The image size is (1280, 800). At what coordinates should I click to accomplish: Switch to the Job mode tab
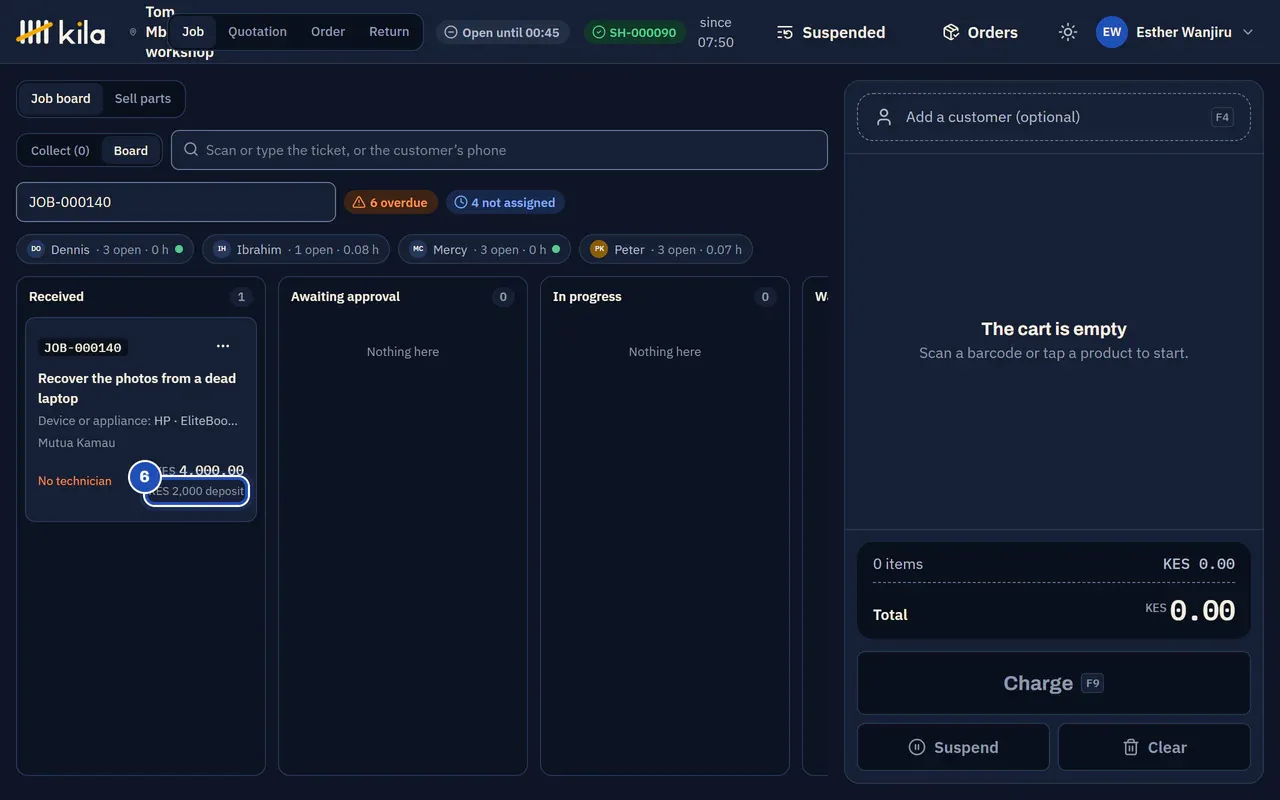(193, 32)
